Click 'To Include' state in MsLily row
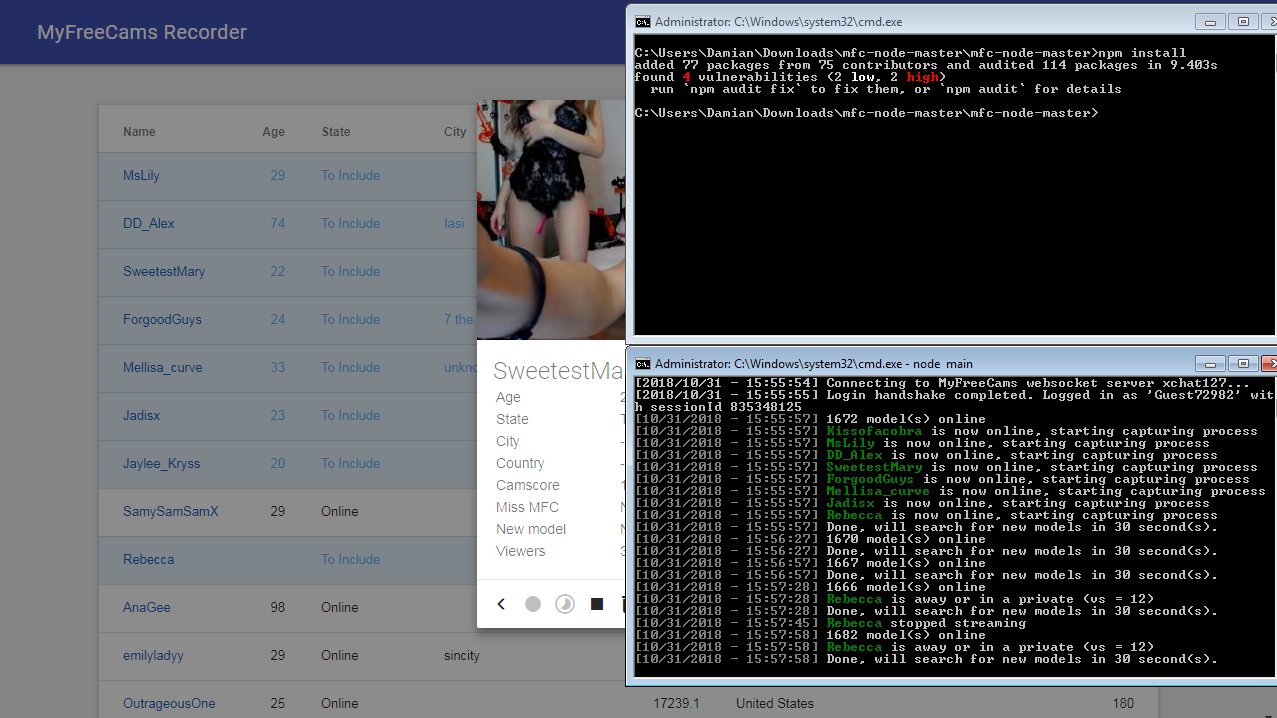 [x=350, y=175]
